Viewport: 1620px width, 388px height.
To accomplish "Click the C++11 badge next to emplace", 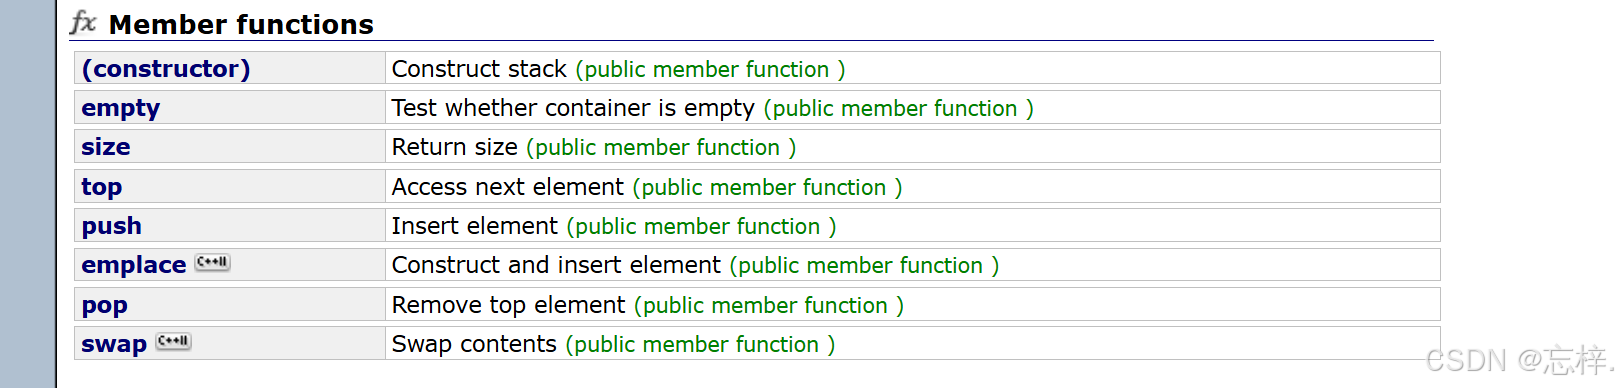I will [212, 262].
